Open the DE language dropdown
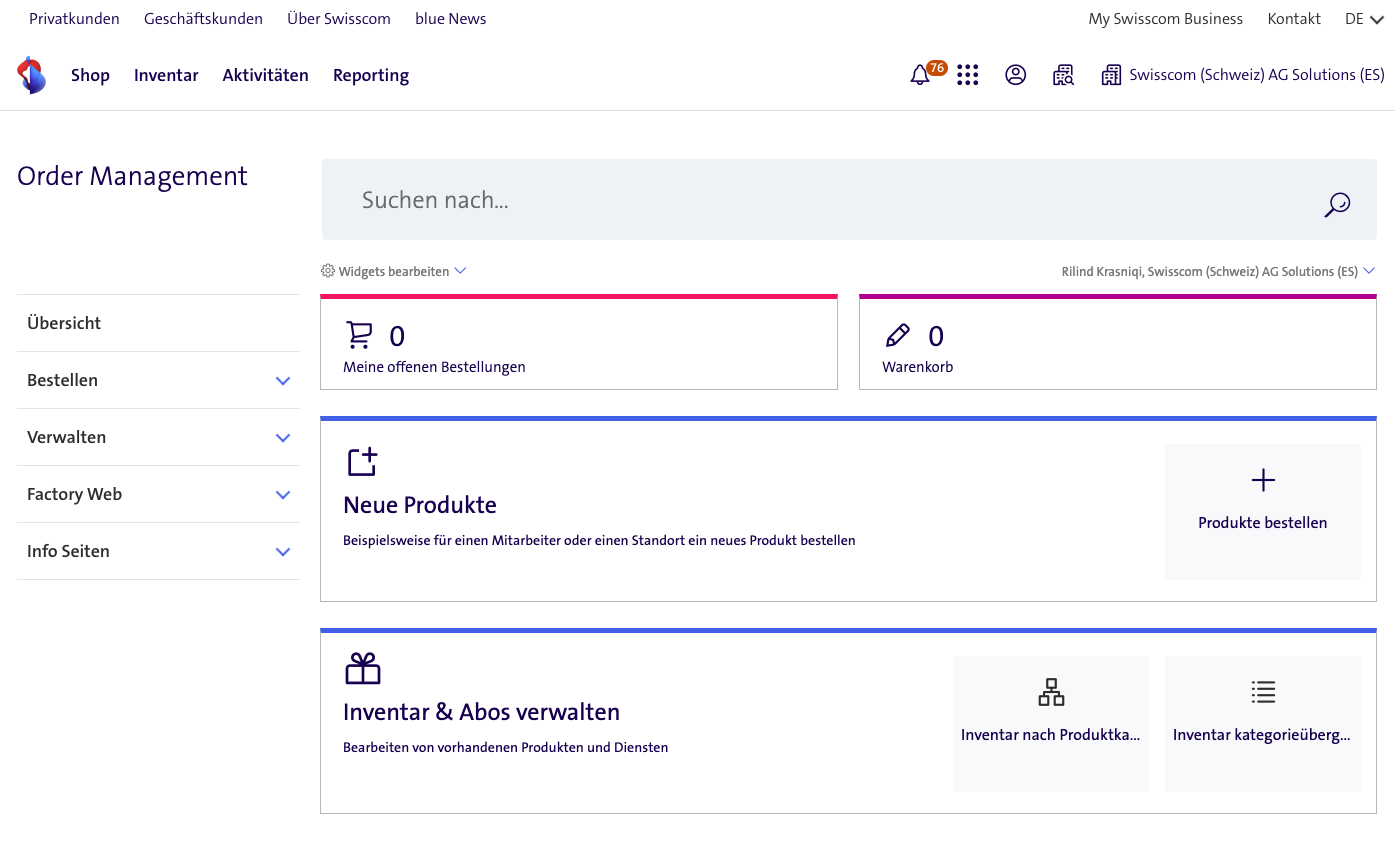The width and height of the screenshot is (1395, 861). tap(1364, 19)
